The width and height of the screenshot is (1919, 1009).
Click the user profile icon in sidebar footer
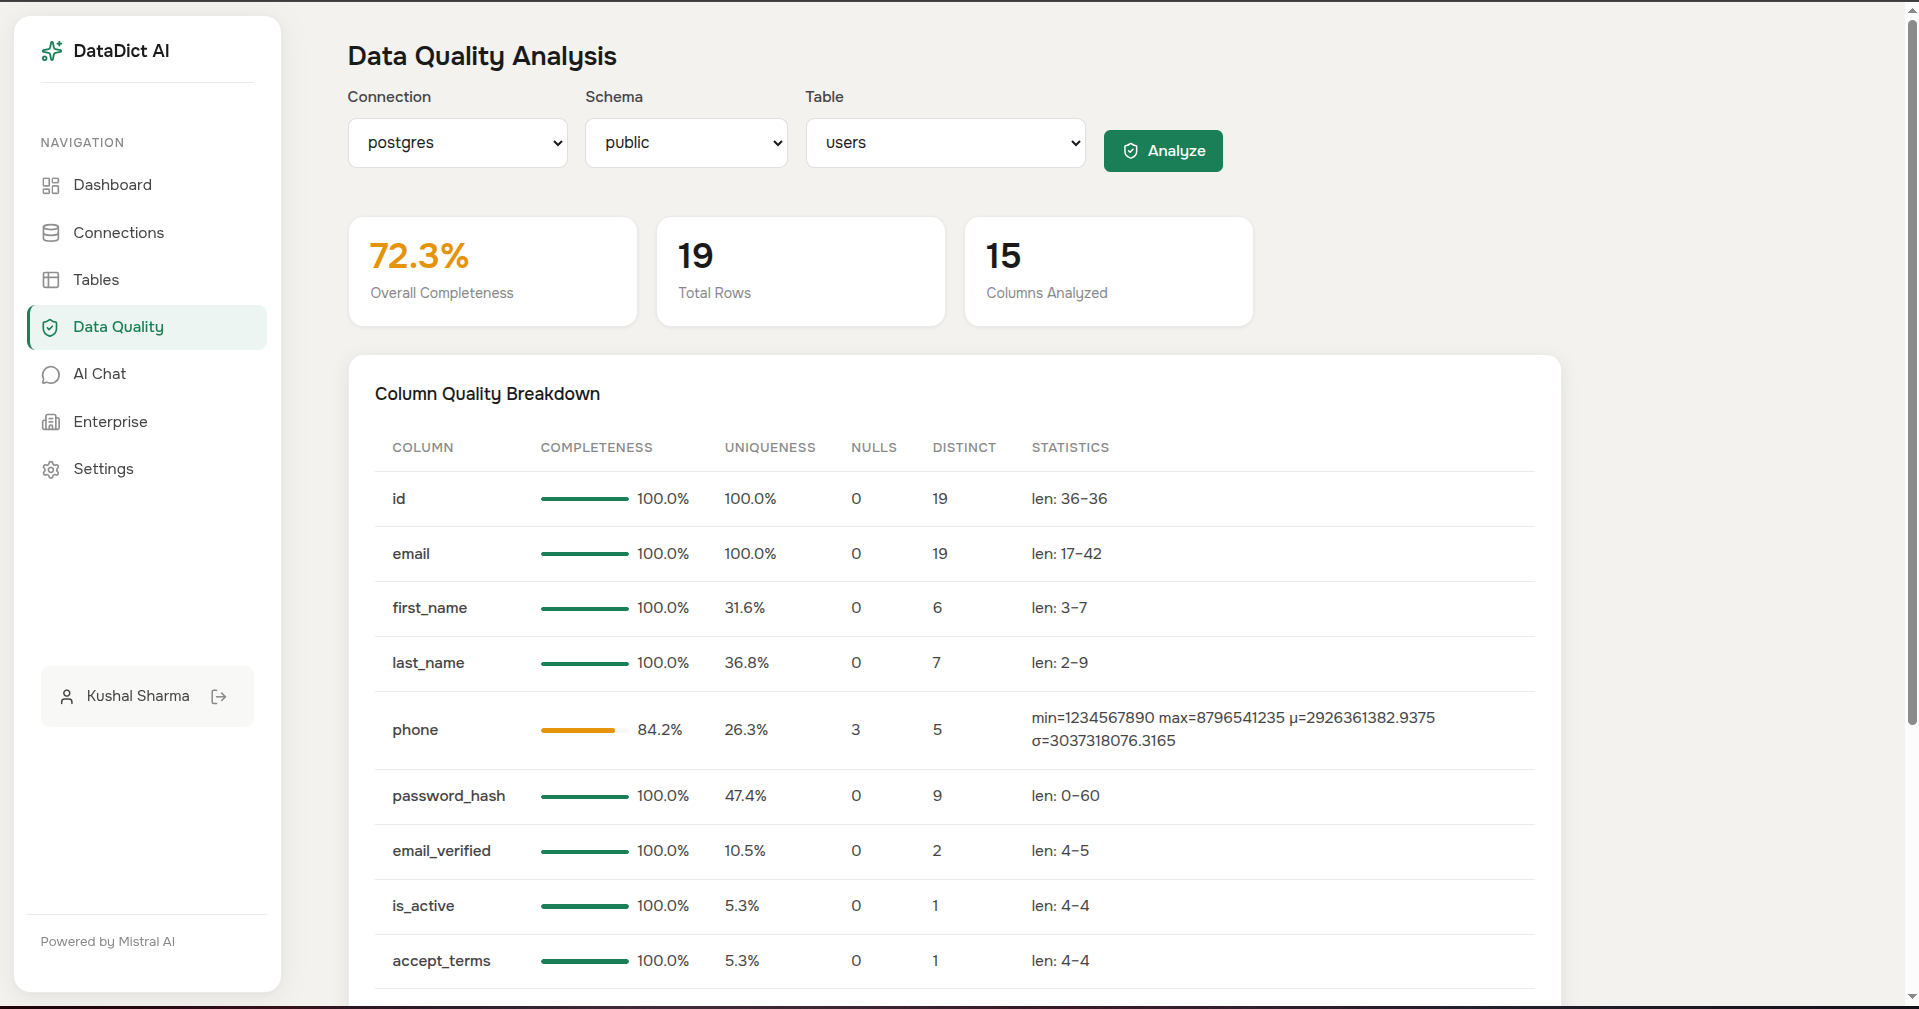(67, 696)
